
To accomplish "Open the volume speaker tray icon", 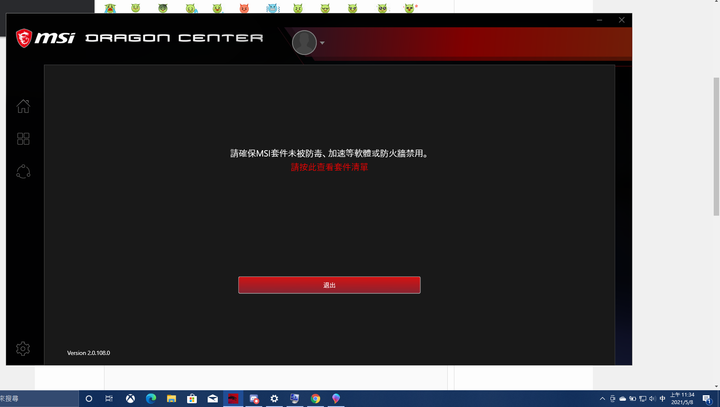I will (x=652, y=398).
